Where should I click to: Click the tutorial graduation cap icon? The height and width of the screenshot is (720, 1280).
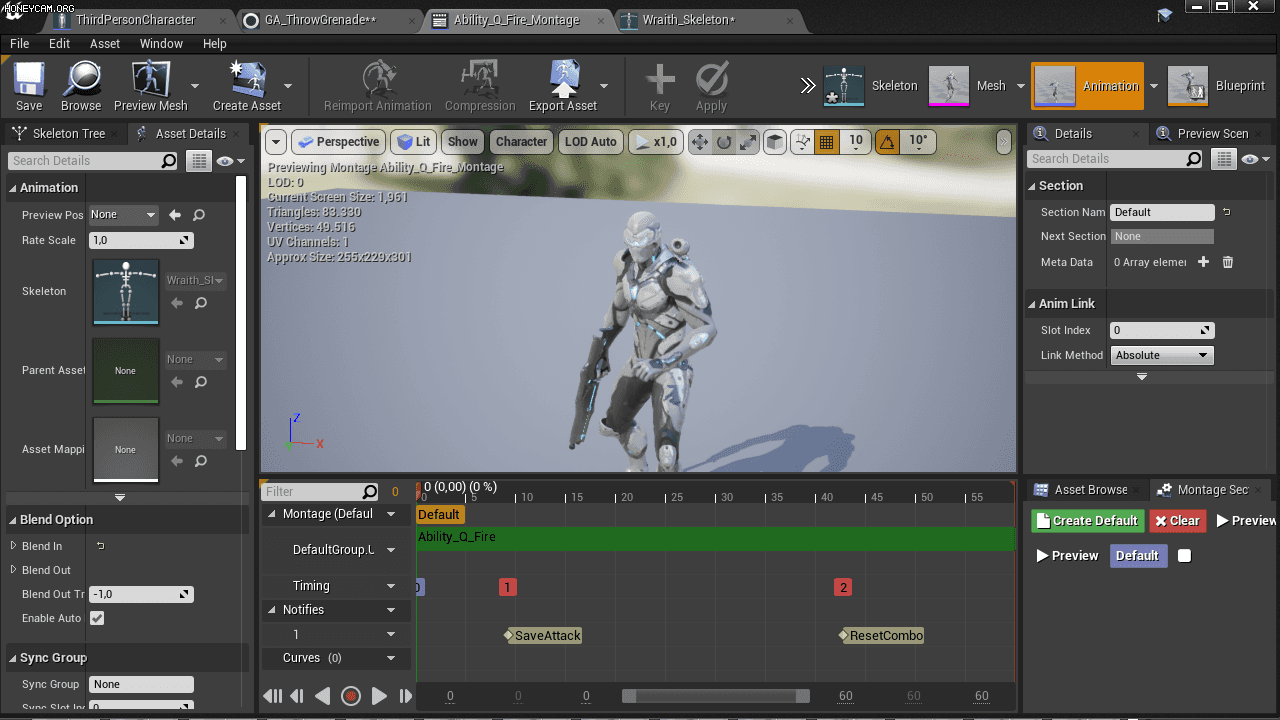click(1164, 13)
